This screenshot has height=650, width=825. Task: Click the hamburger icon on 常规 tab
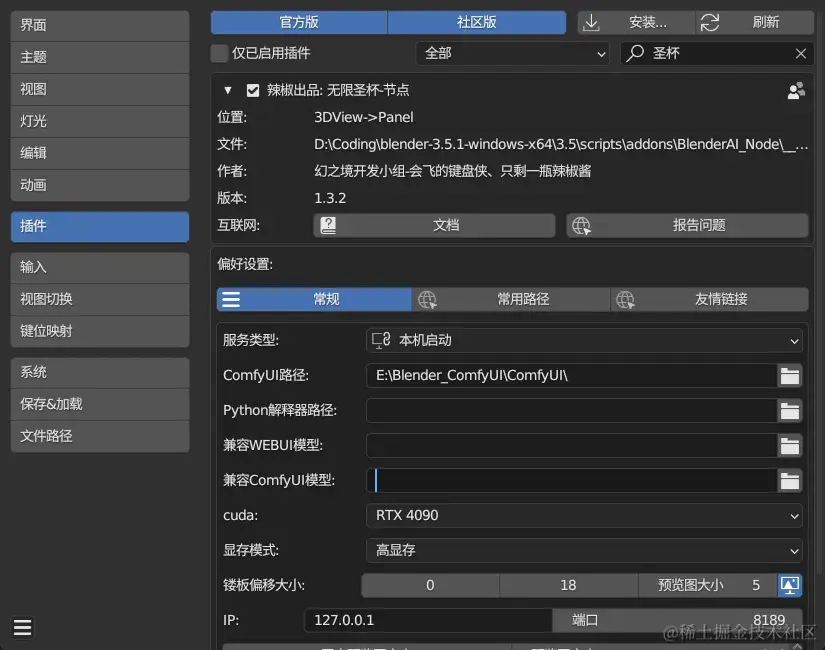[231, 299]
